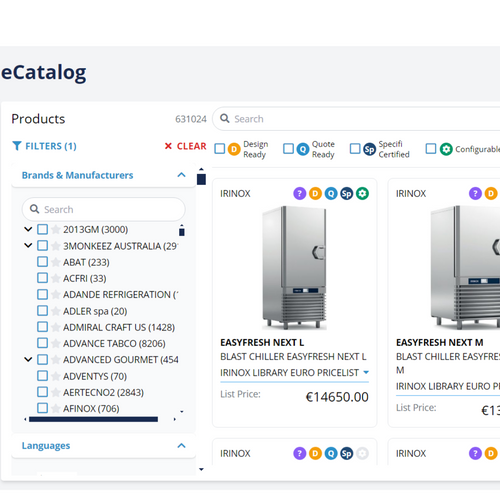Viewport: 500px width, 500px height.
Task: Check the AFINOX (706) checkbox
Action: [x=42, y=408]
